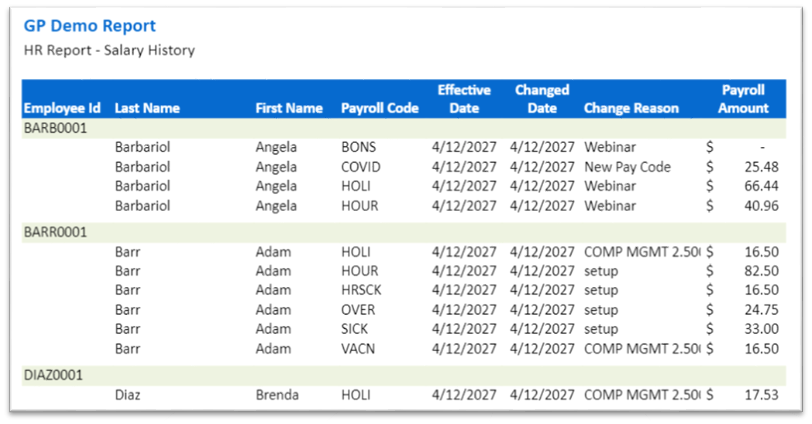812x424 pixels.
Task: Click the HR Report - Salary History subtitle
Action: tap(109, 50)
